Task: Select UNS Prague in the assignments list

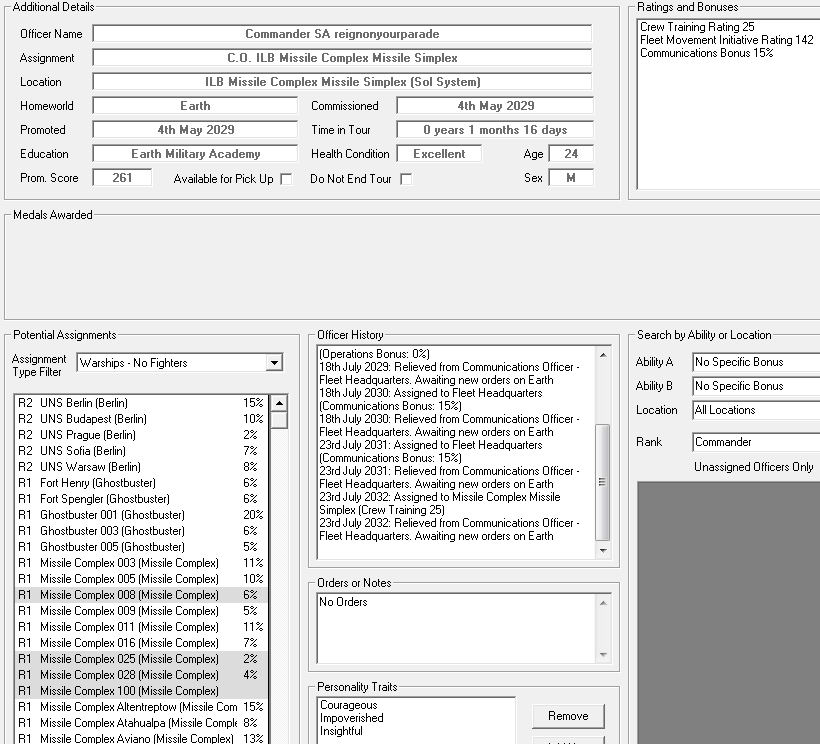Action: [x=141, y=435]
